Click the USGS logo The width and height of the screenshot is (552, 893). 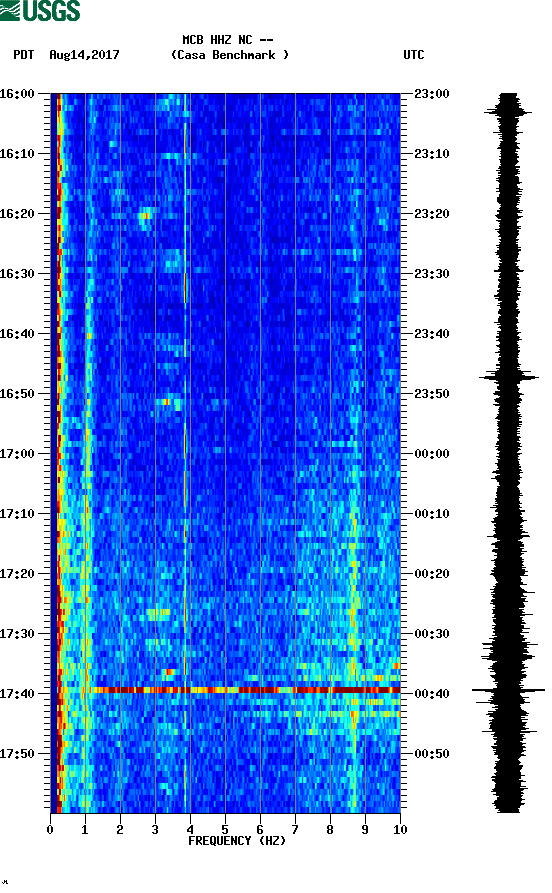[x=40, y=10]
